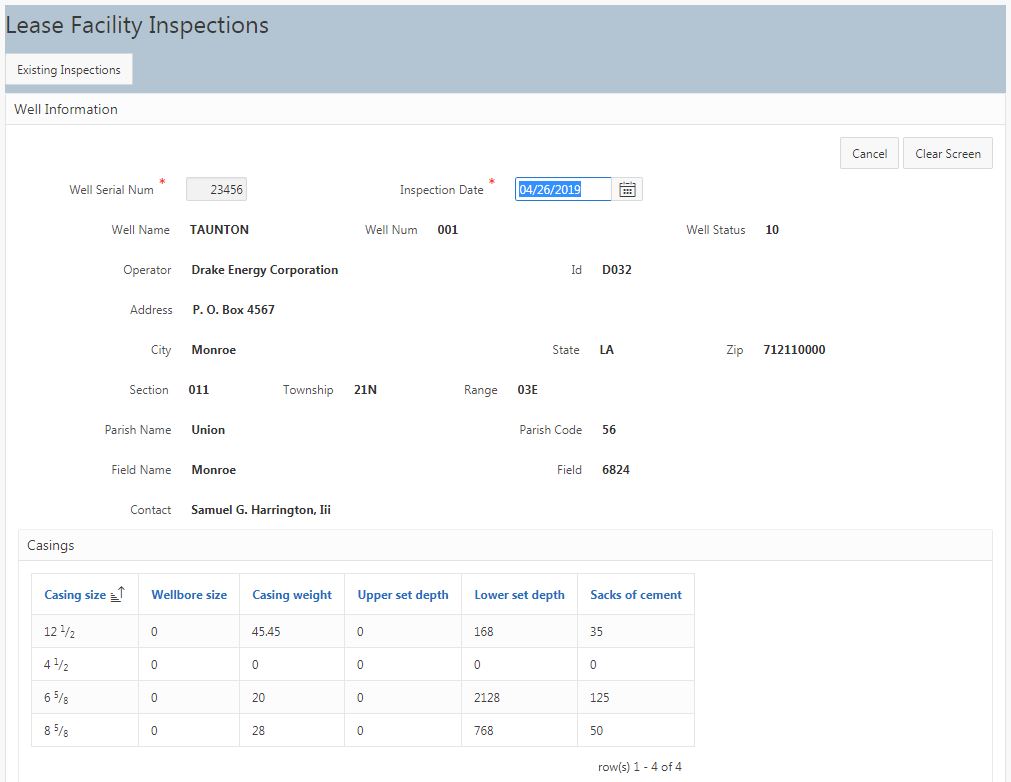Image resolution: width=1011 pixels, height=782 pixels.
Task: Open the Inspection Date calendar picker
Action: coord(627,190)
